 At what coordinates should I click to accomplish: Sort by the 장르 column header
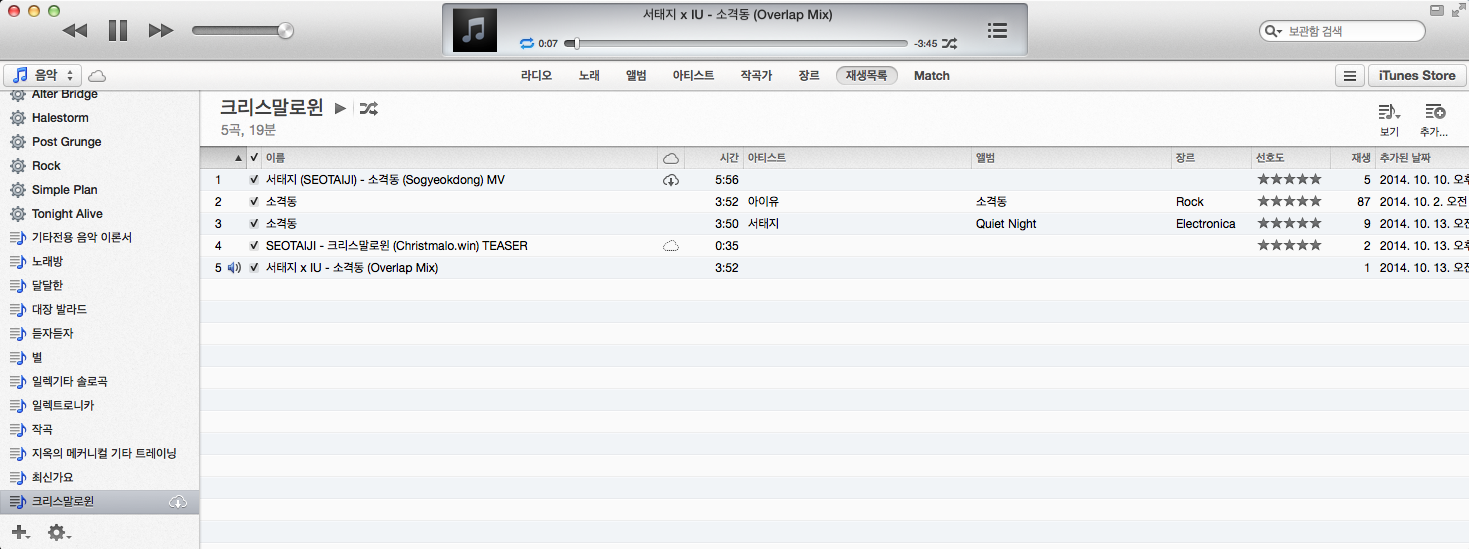coord(1212,158)
